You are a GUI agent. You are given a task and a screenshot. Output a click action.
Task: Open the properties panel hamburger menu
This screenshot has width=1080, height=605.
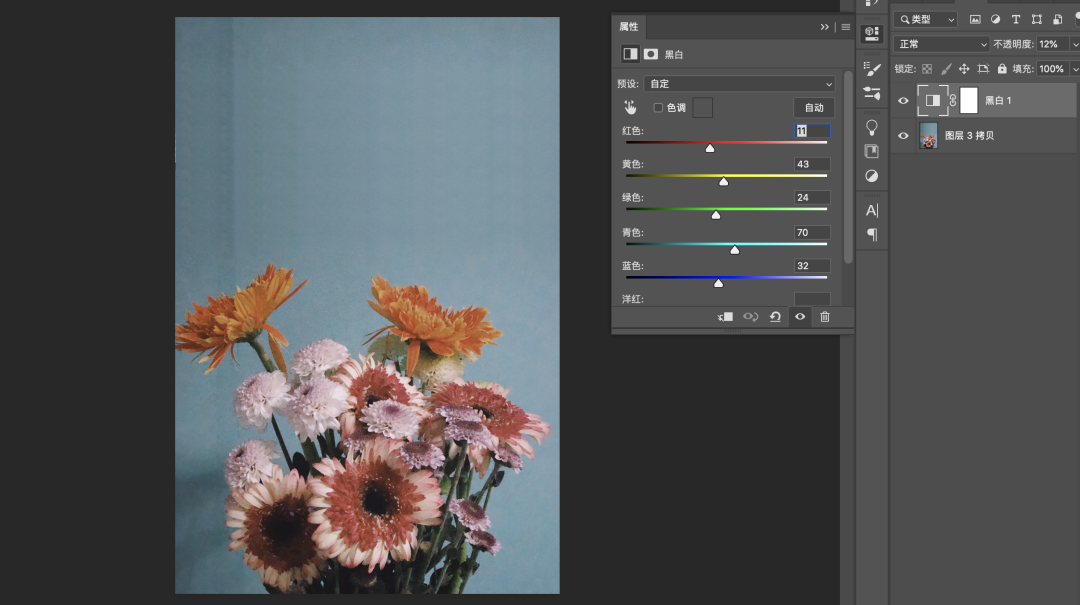click(x=846, y=27)
